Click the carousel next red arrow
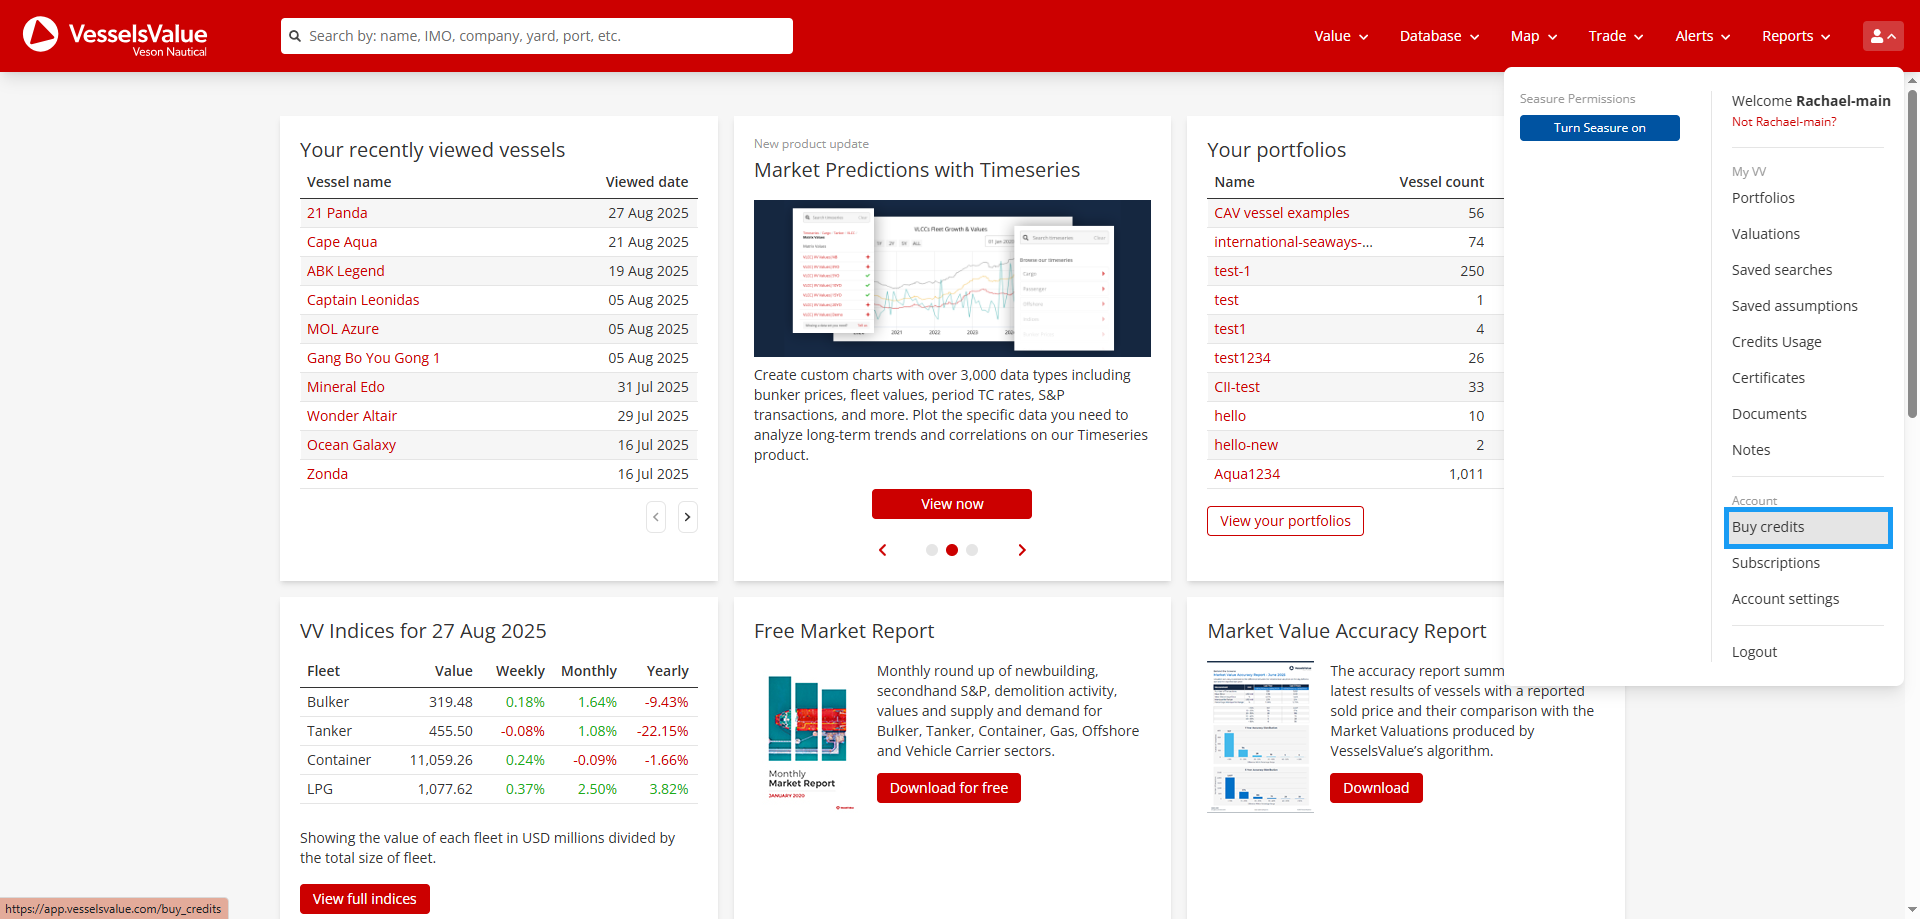 (1021, 550)
